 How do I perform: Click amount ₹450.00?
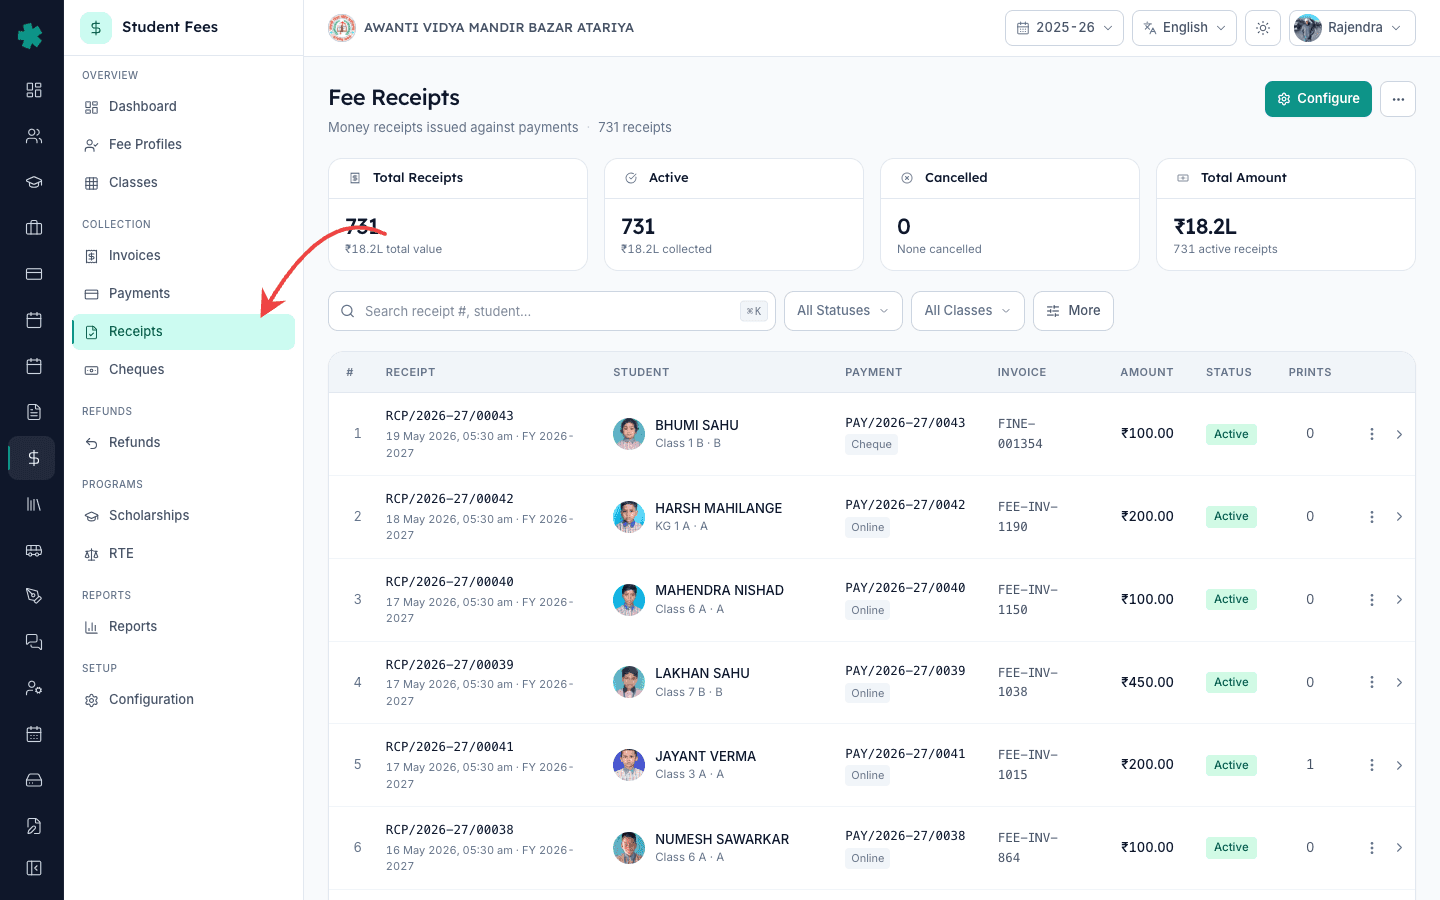1147,682
